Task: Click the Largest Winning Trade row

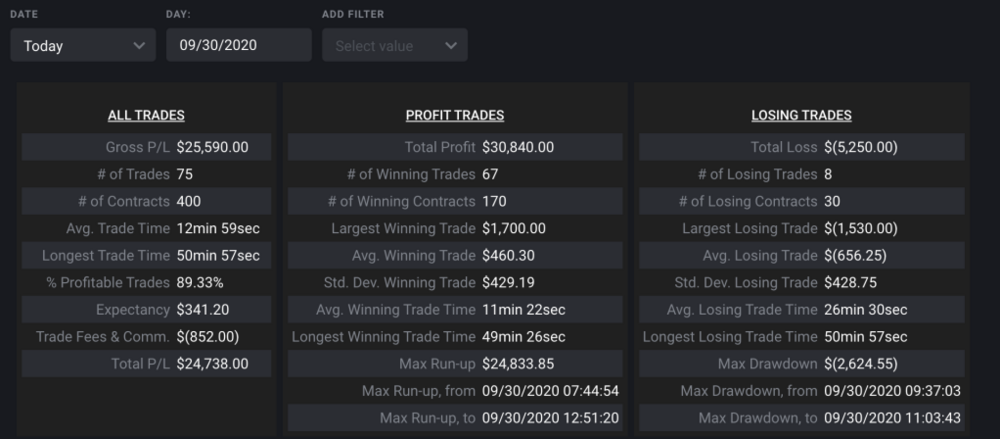Action: 455,228
